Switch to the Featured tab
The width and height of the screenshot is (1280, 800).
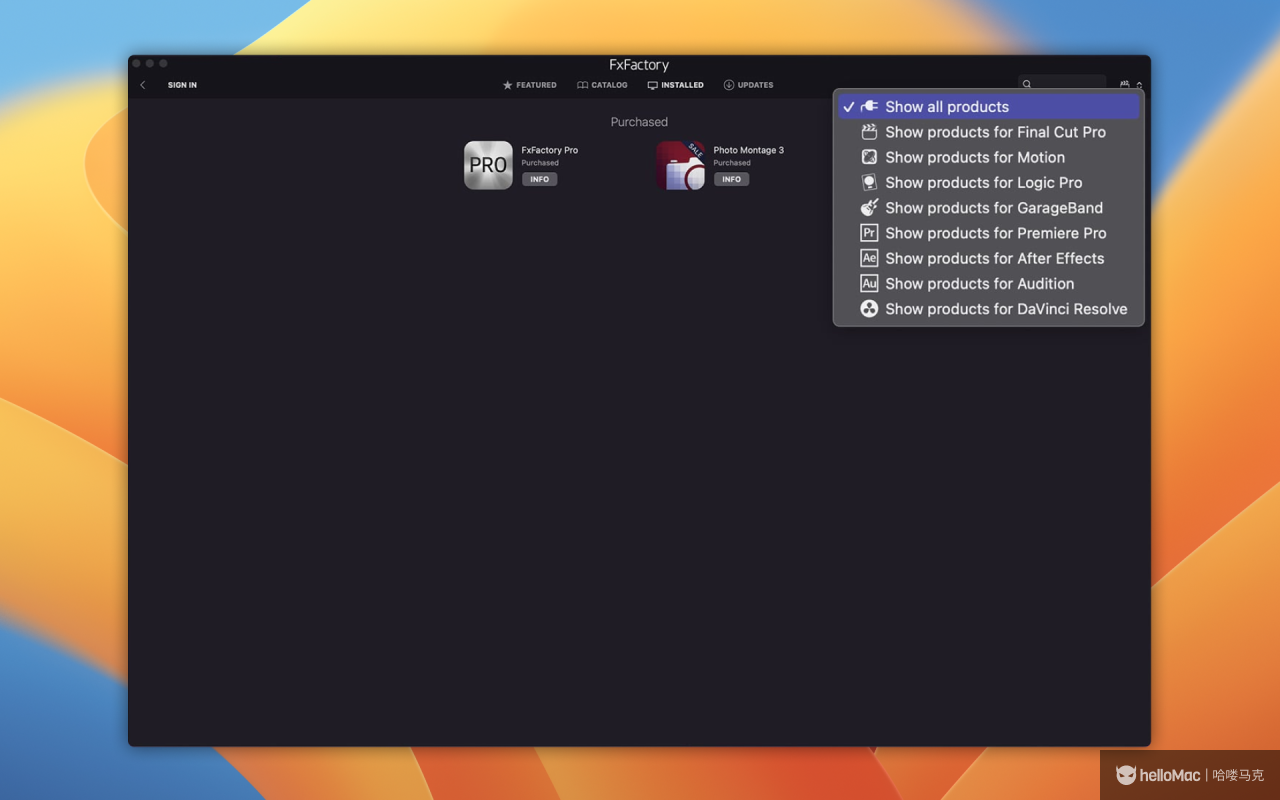529,85
